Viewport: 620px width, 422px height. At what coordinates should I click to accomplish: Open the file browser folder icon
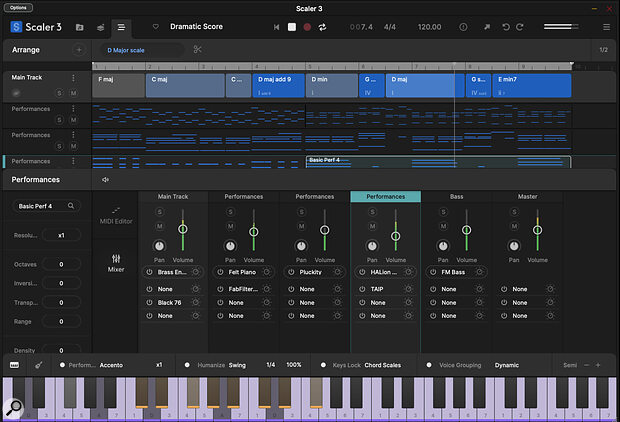pyautogui.click(x=79, y=27)
